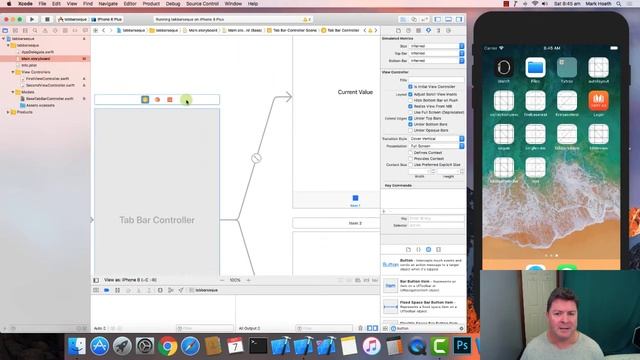
Task: Open the Debug menu
Action: (x=173, y=4)
